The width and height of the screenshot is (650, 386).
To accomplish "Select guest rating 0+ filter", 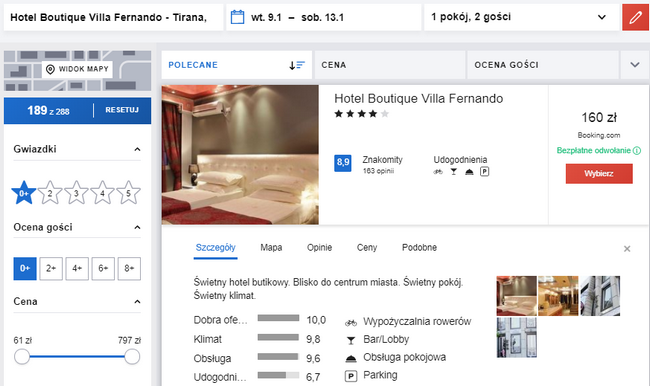I will click(x=25, y=268).
